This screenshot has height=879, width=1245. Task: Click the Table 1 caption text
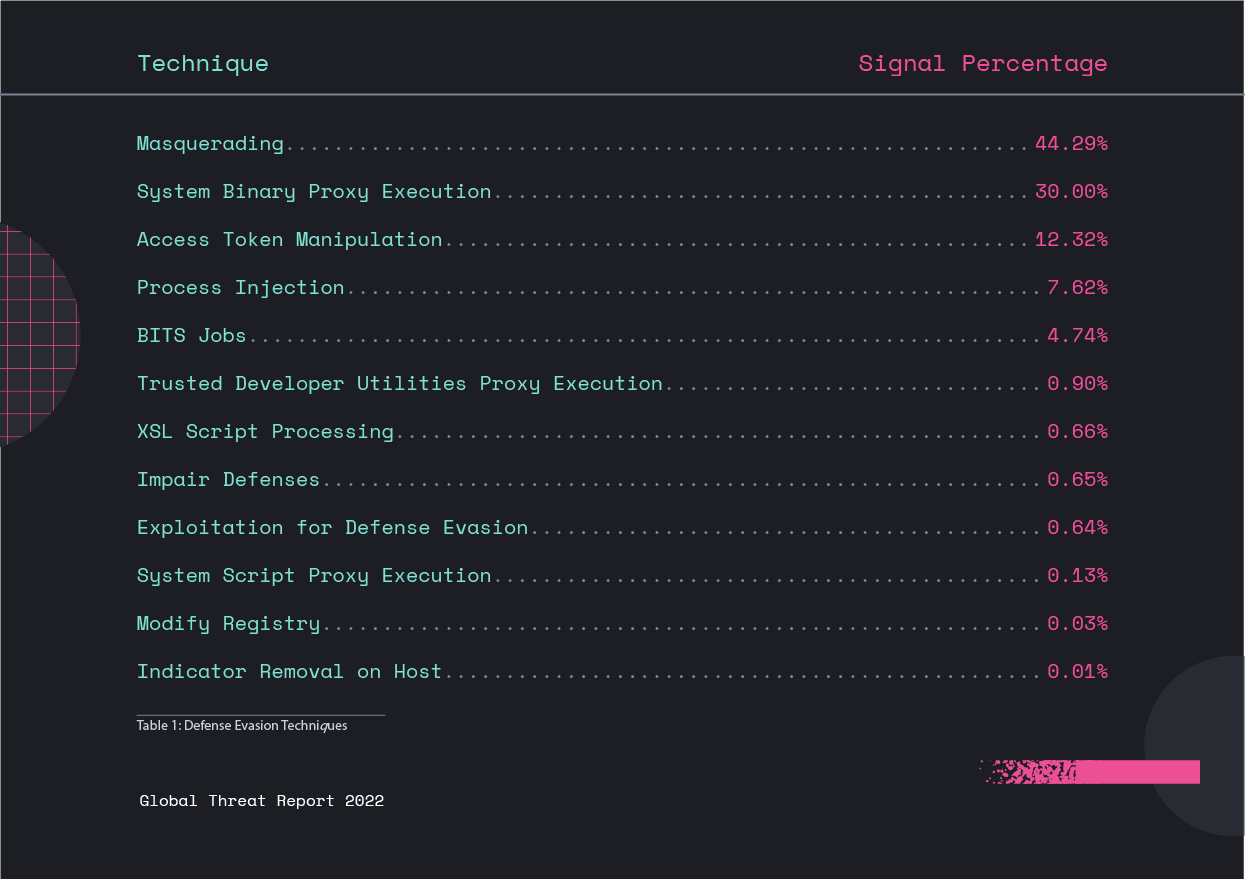242,726
